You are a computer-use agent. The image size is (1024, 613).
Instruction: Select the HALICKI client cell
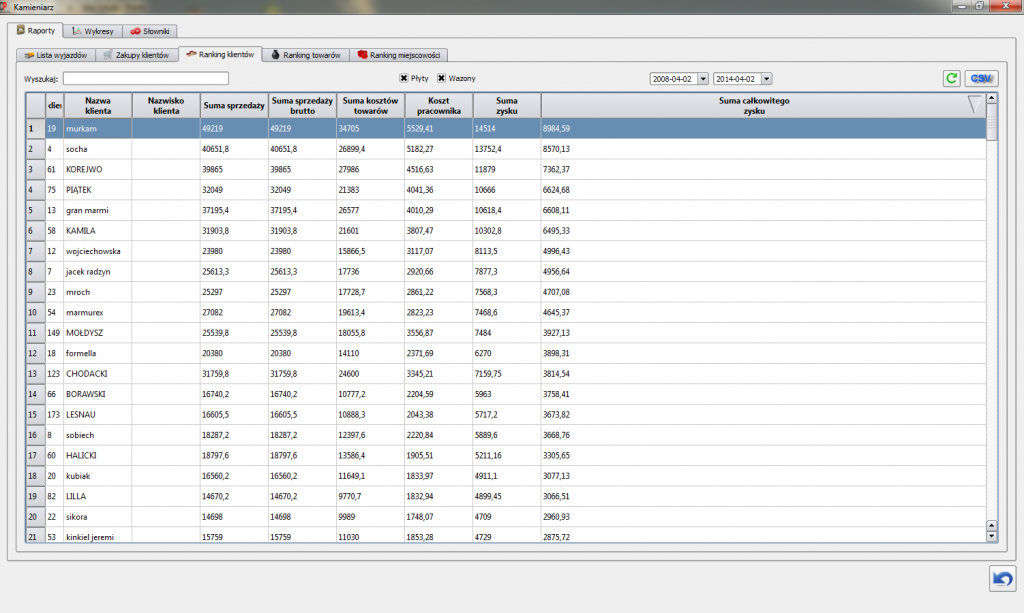click(x=98, y=456)
